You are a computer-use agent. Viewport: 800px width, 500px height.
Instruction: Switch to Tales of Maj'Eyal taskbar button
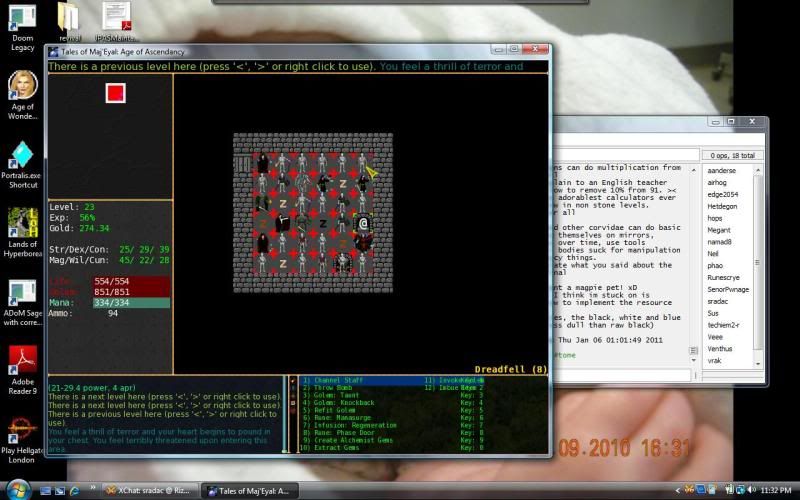click(250, 491)
